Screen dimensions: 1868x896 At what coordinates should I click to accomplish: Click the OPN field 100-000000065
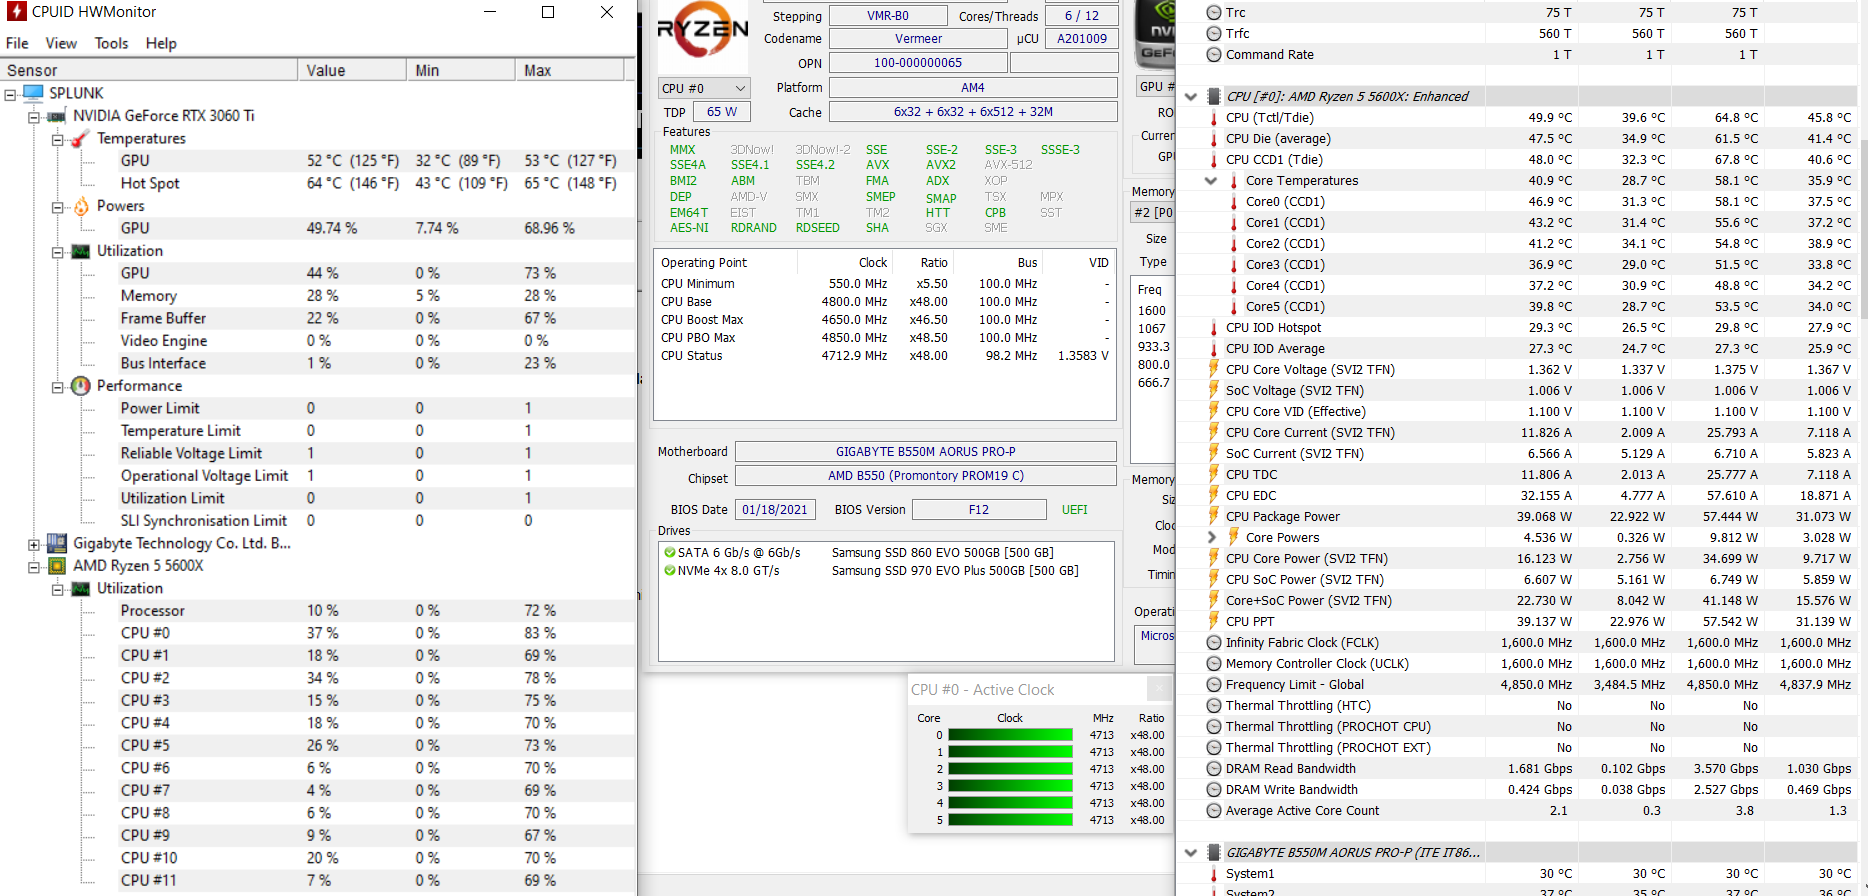tap(918, 63)
